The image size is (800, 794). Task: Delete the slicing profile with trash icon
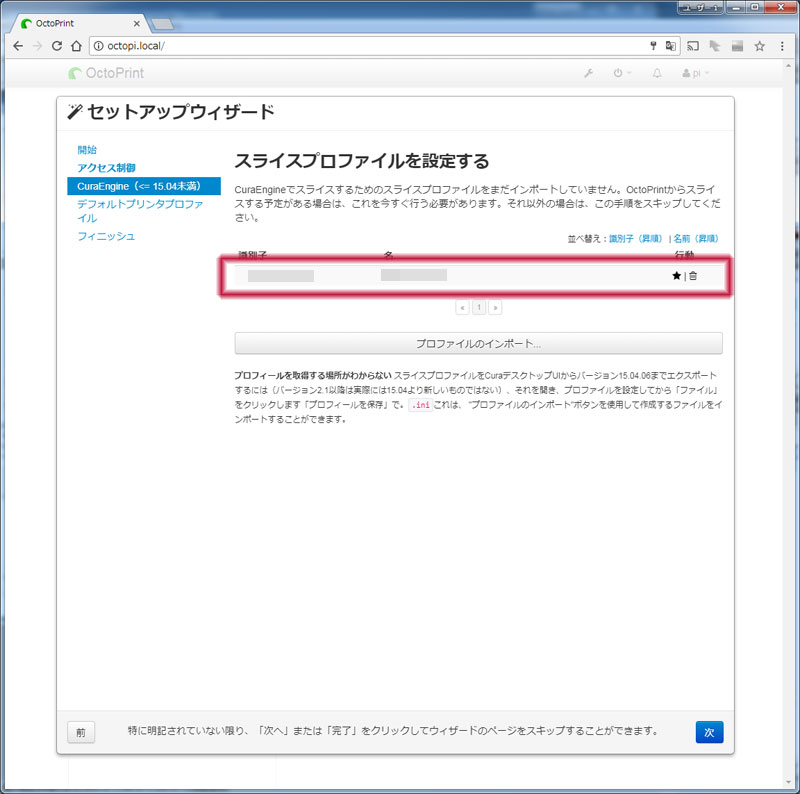coord(693,276)
